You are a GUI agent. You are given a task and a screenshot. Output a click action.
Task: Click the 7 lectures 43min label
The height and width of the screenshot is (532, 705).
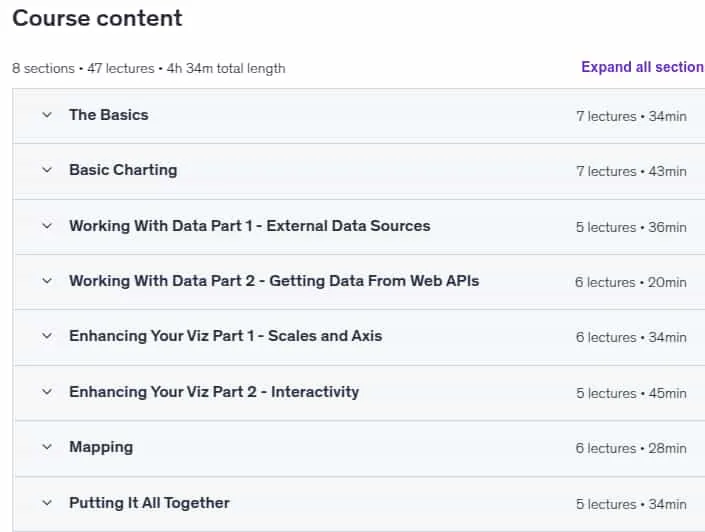point(631,171)
